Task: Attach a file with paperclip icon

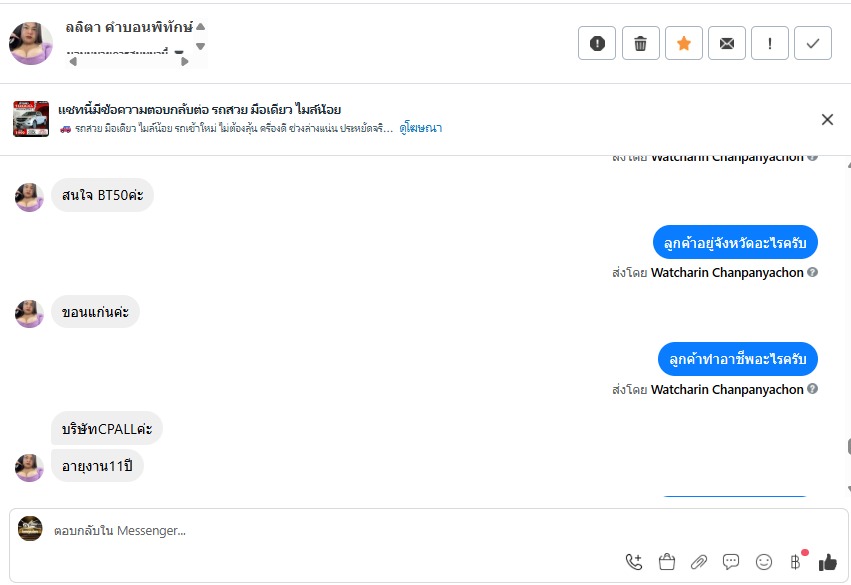Action: pos(699,562)
